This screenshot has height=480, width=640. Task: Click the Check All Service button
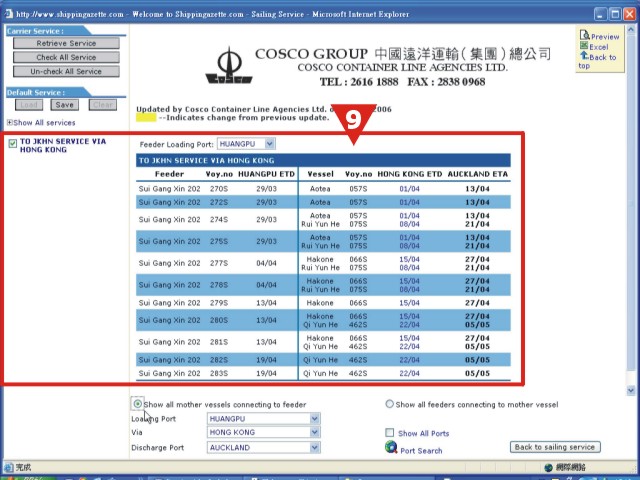click(66, 57)
